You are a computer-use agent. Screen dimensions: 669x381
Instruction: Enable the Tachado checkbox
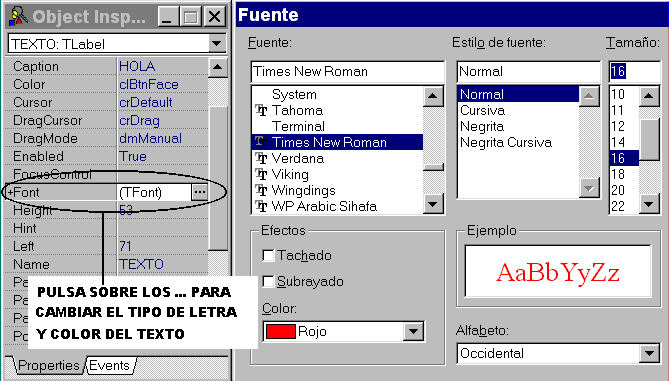pos(268,256)
